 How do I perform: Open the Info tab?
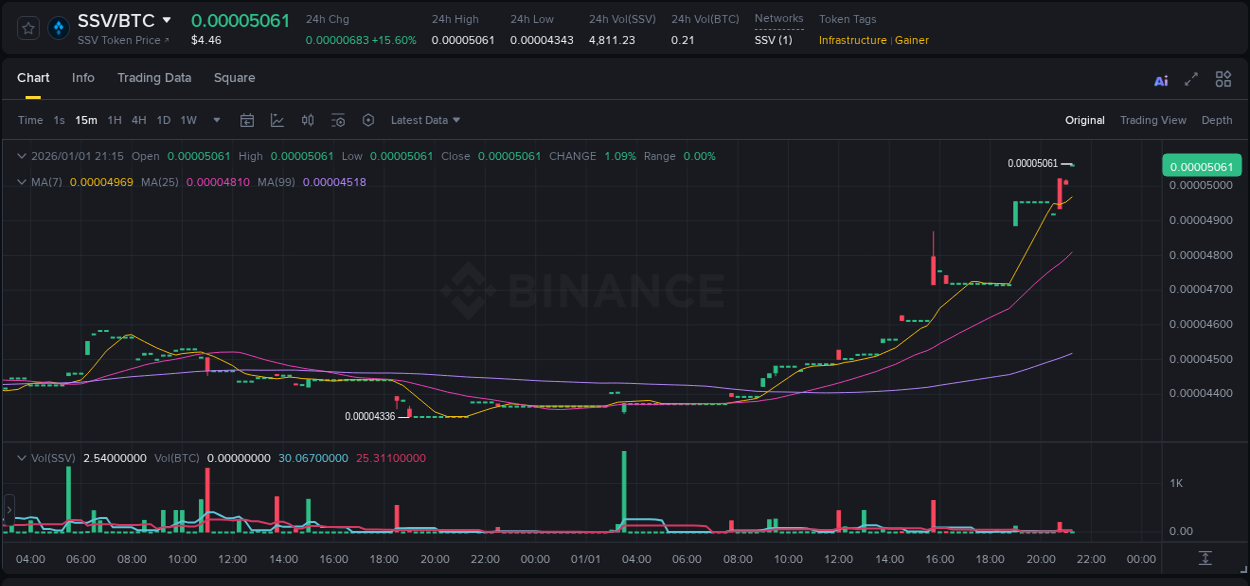[83, 77]
